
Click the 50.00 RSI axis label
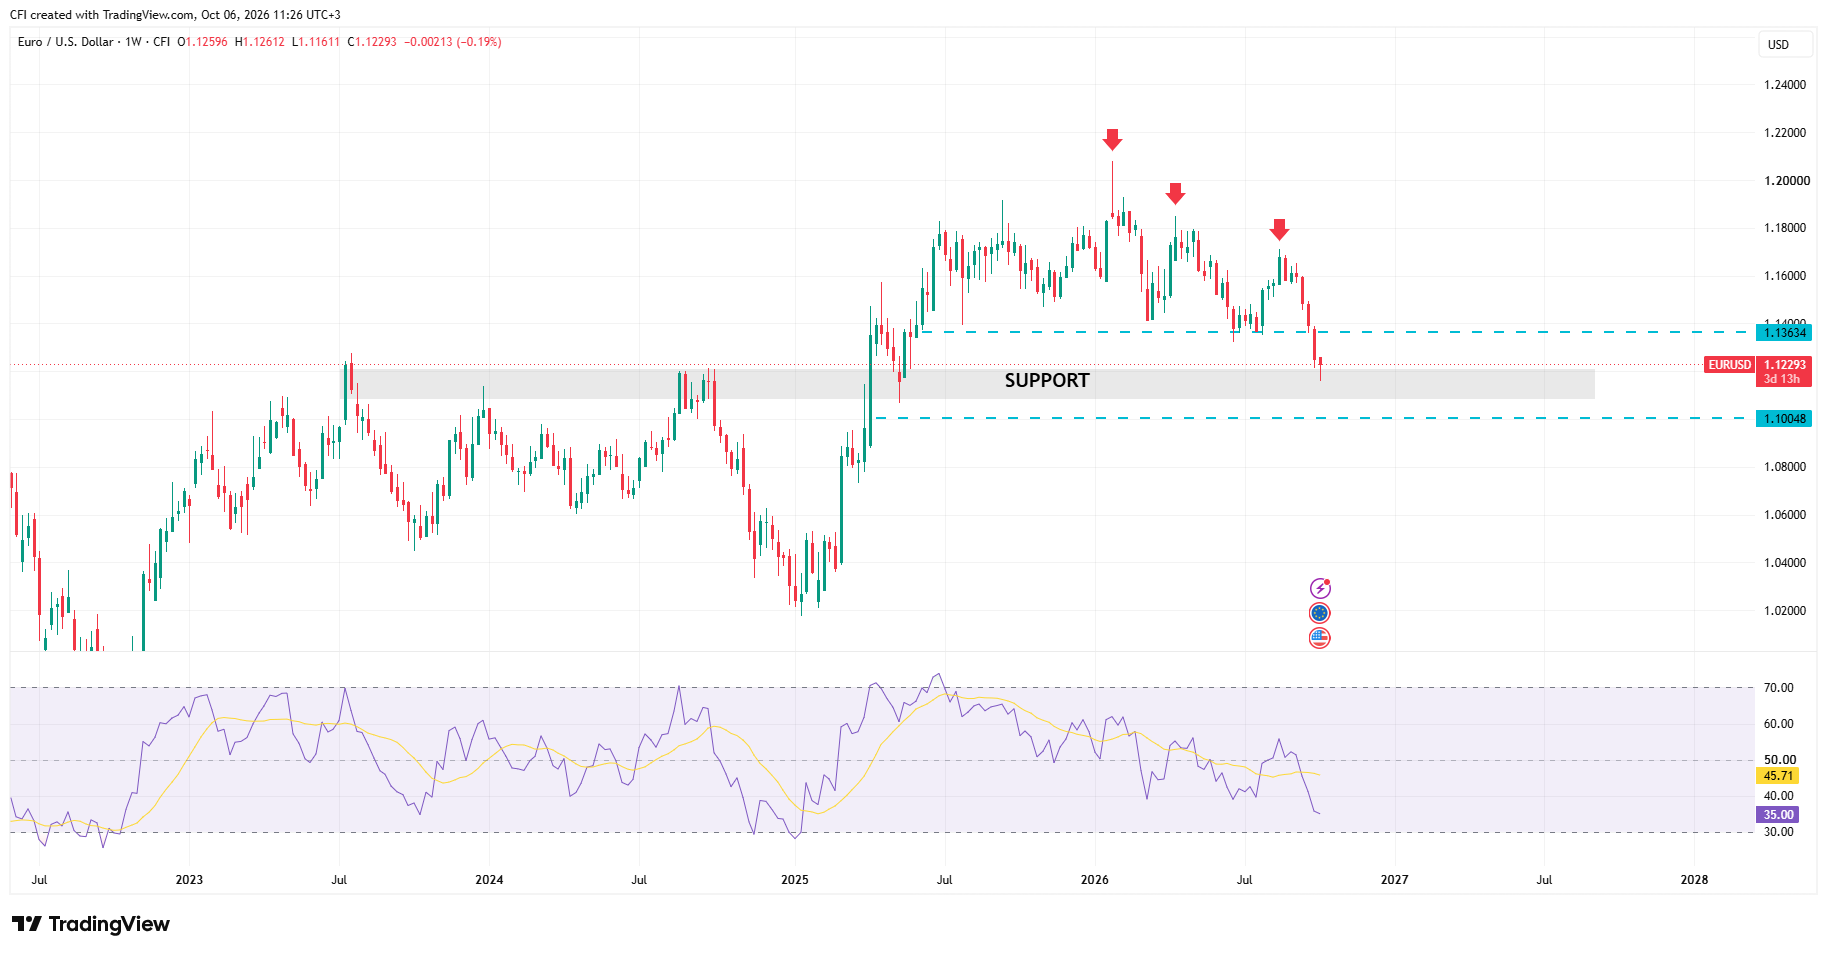(1780, 760)
